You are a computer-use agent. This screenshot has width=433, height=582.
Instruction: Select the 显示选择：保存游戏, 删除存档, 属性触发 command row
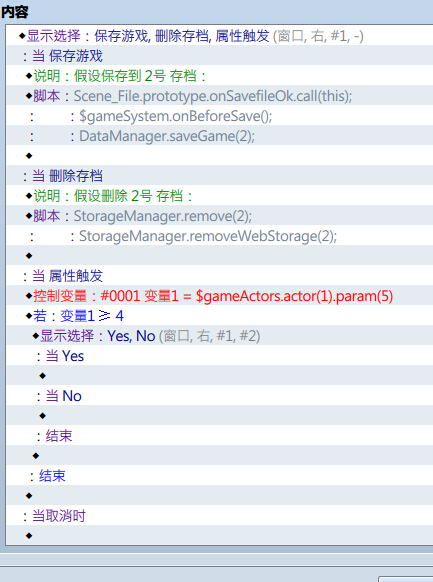tap(220, 36)
